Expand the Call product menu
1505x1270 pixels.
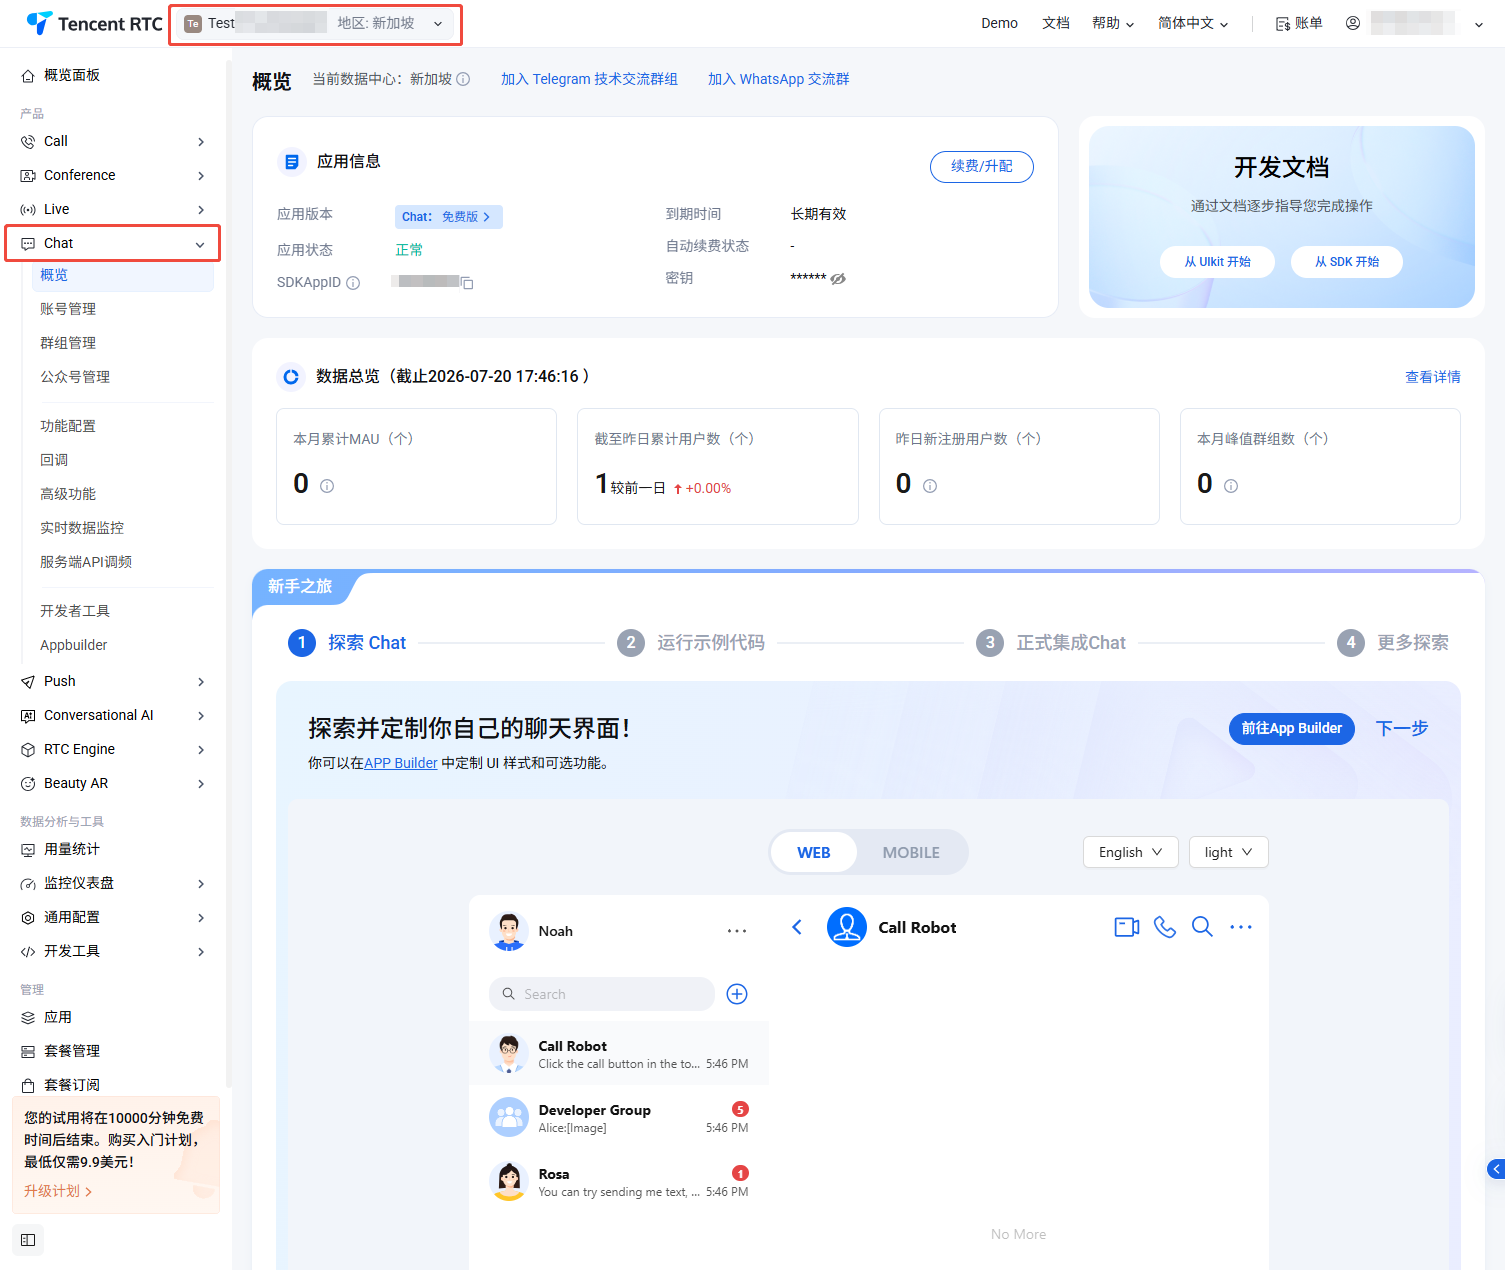113,142
